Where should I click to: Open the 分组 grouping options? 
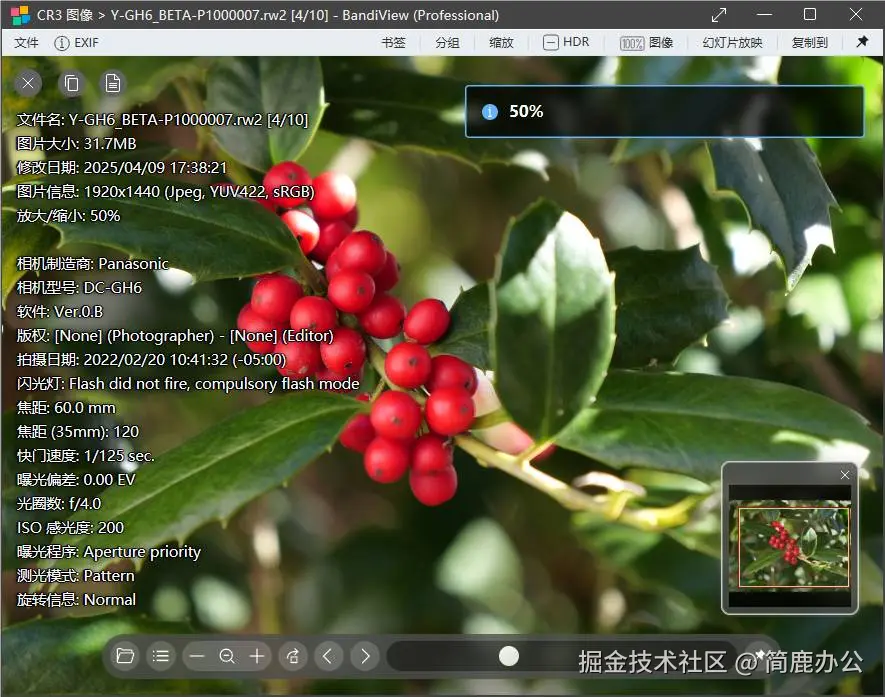click(447, 42)
